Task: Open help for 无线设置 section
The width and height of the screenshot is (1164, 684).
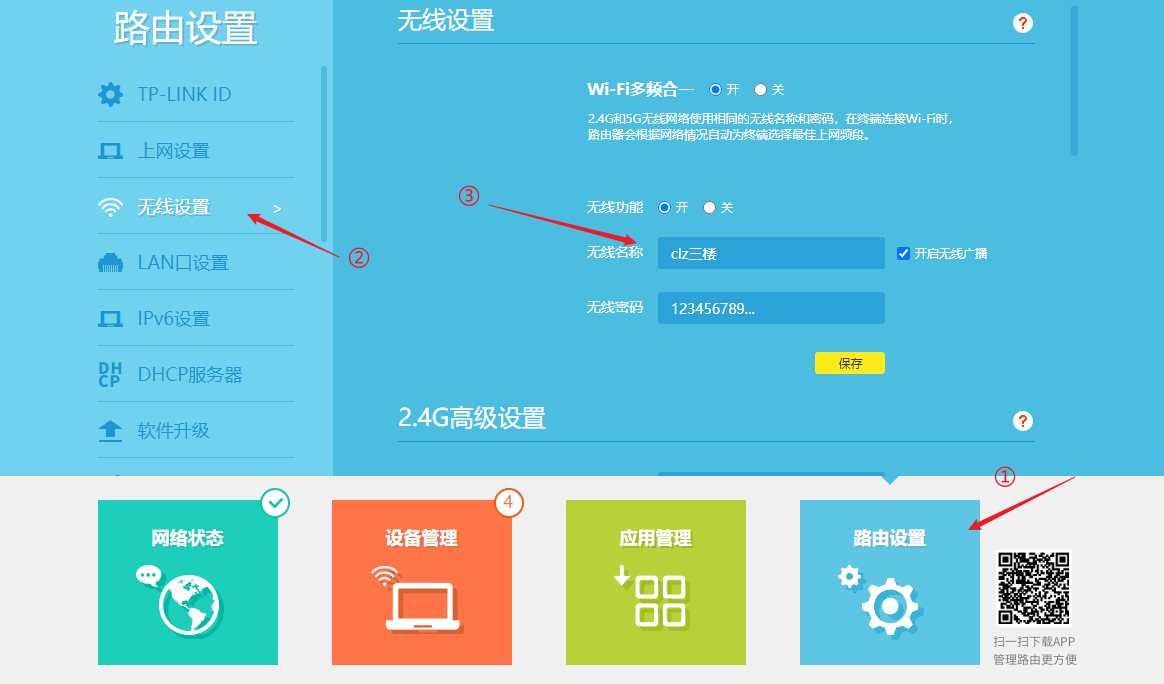Action: tap(1023, 23)
